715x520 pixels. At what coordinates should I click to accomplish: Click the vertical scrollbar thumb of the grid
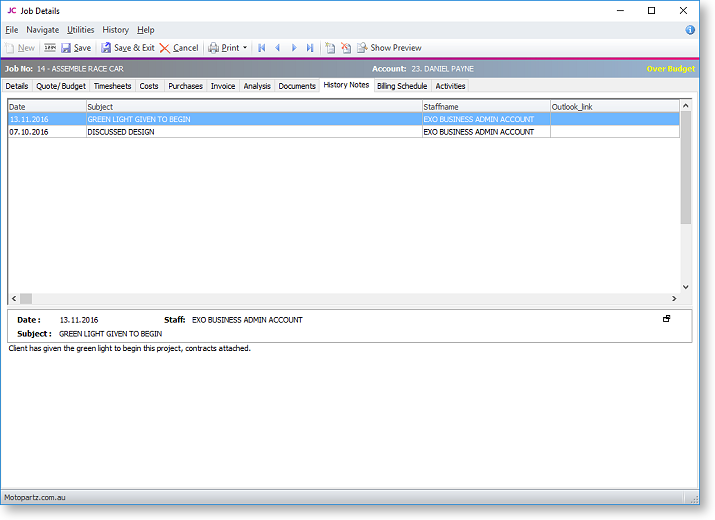pyautogui.click(x=685, y=167)
